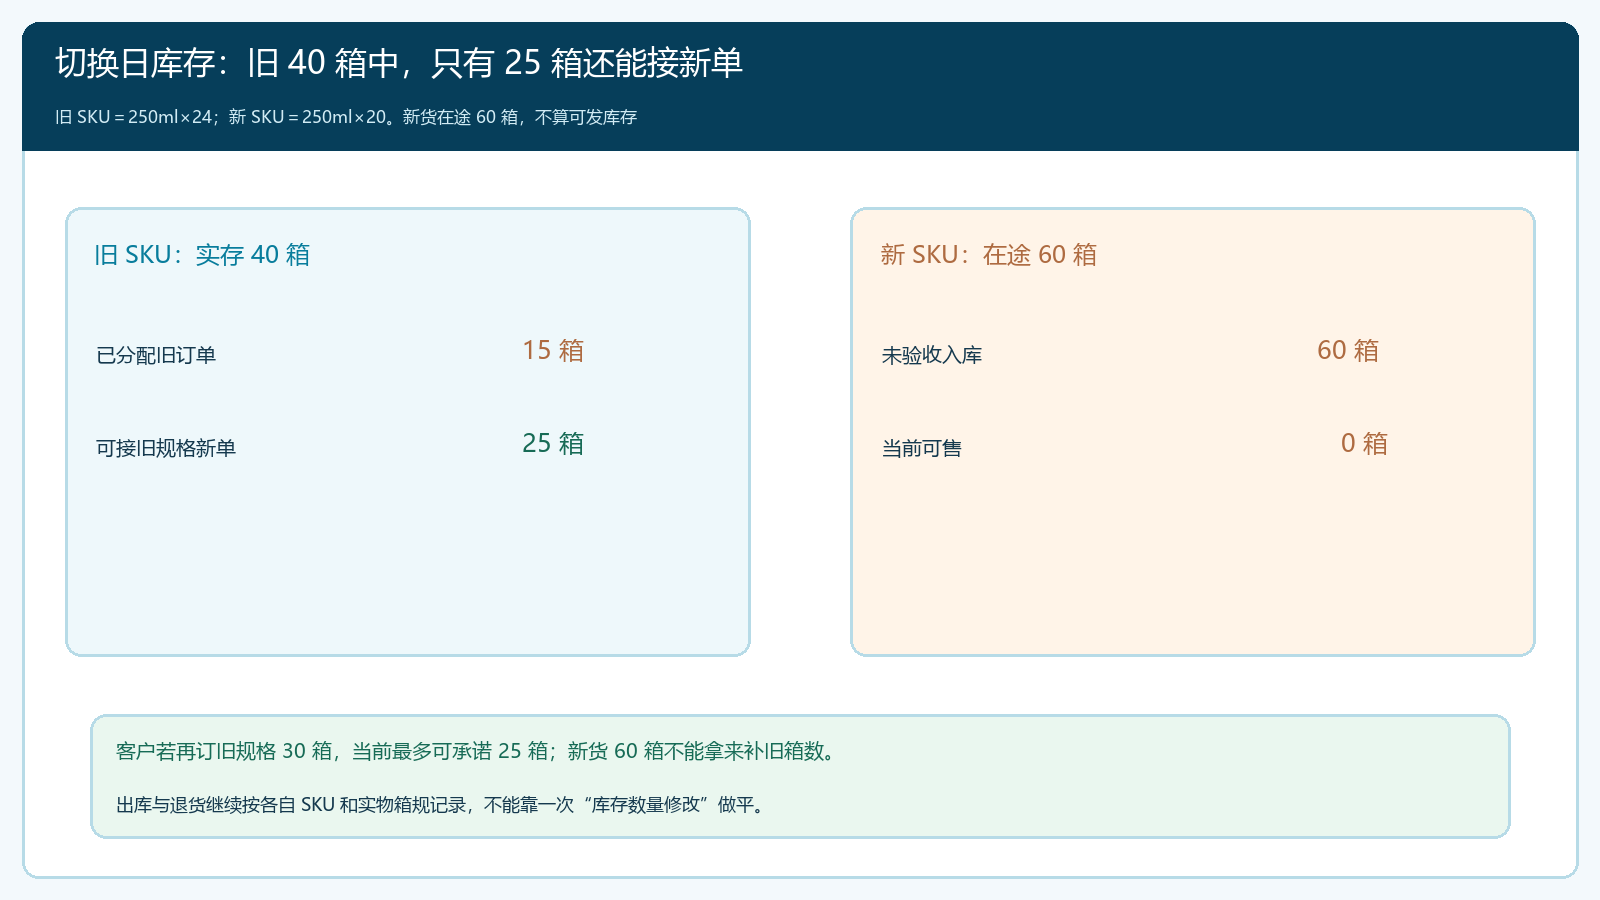Click the sentence starting '客户若再订旧规格 30 箱'
The height and width of the screenshot is (900, 1600).
tap(476, 751)
